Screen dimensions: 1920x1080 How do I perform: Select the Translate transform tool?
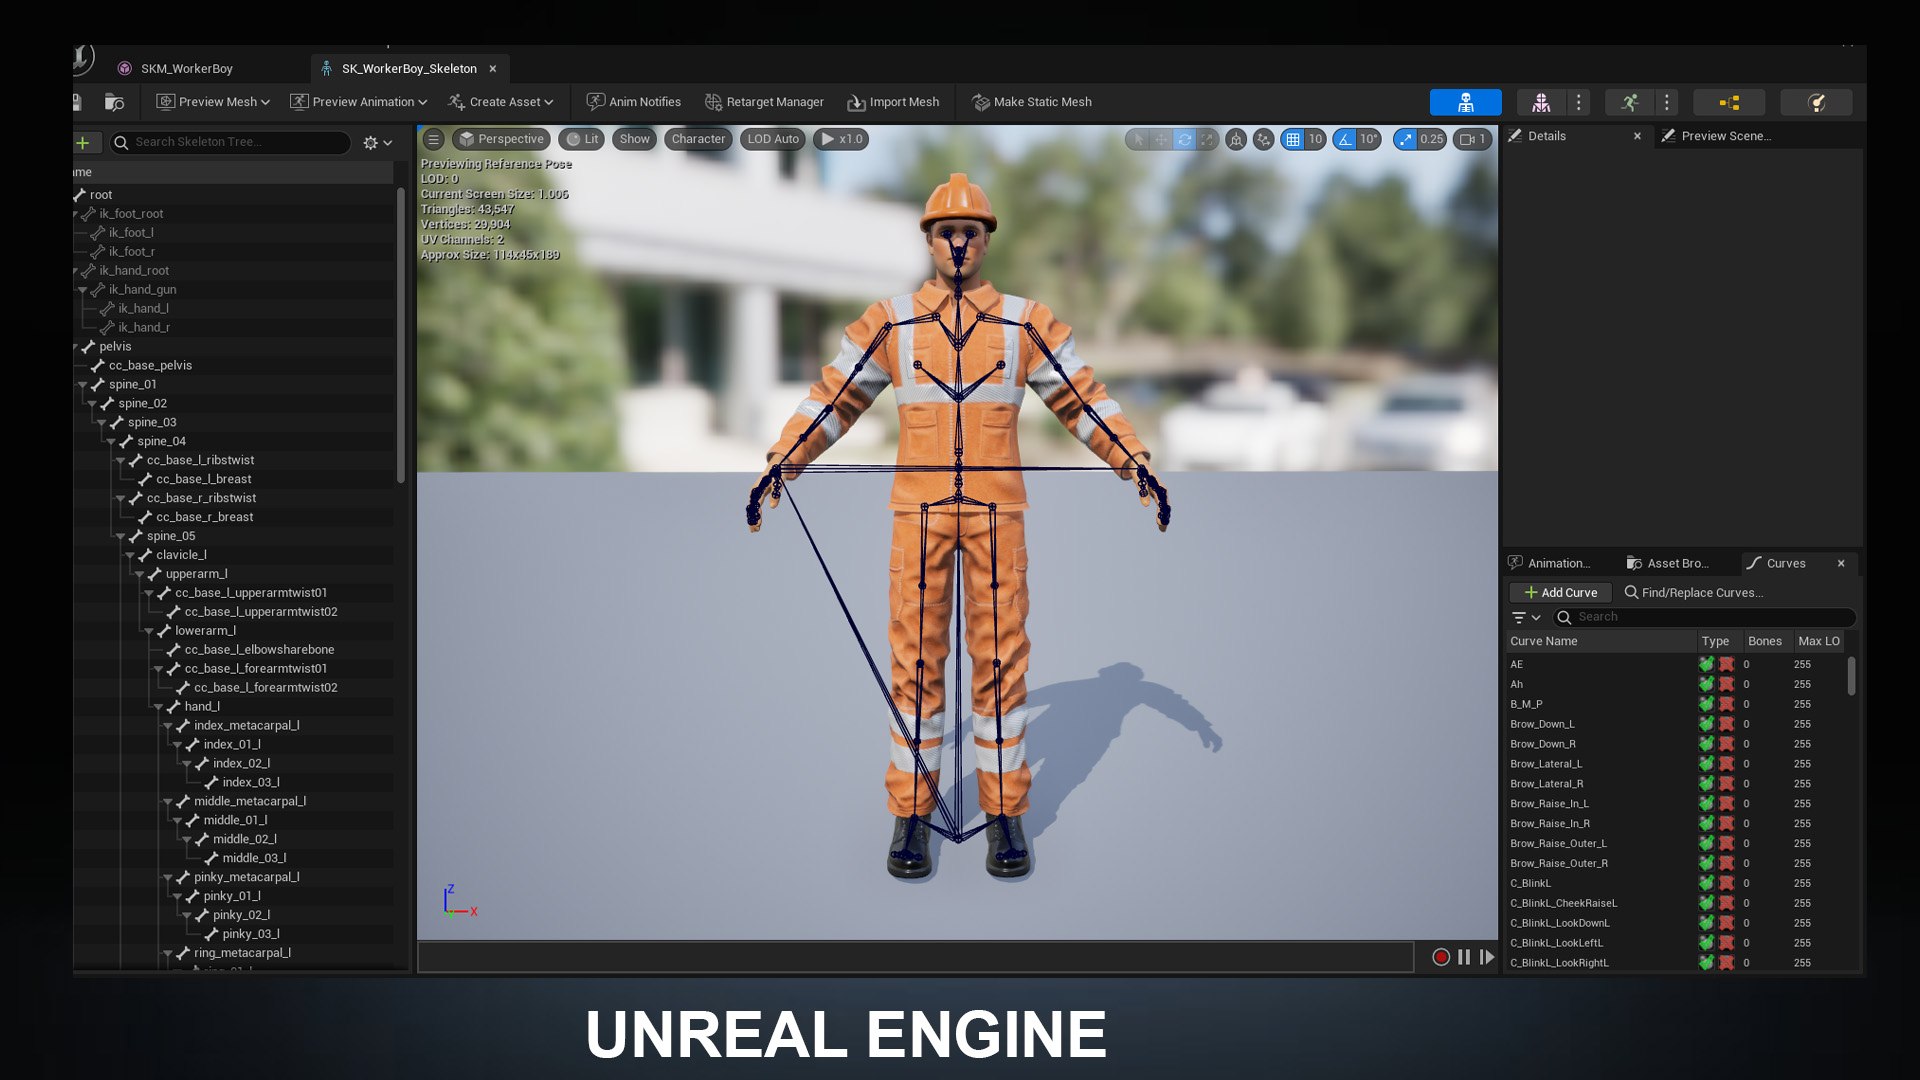[1161, 139]
